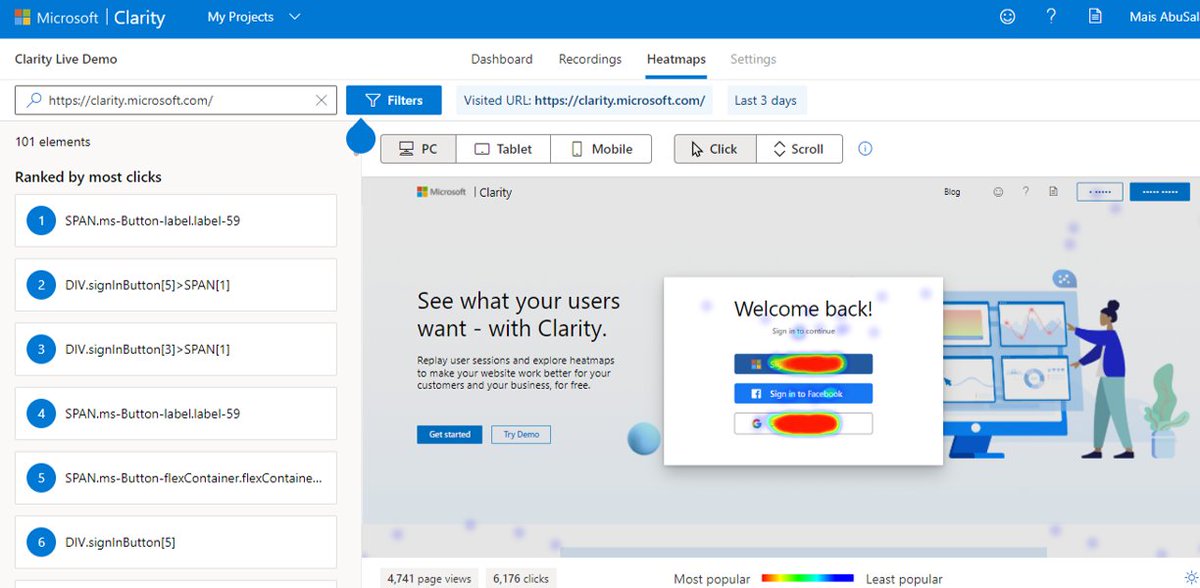Click the heatmap popularity color scale
Image resolution: width=1200 pixels, height=588 pixels.
click(x=808, y=578)
